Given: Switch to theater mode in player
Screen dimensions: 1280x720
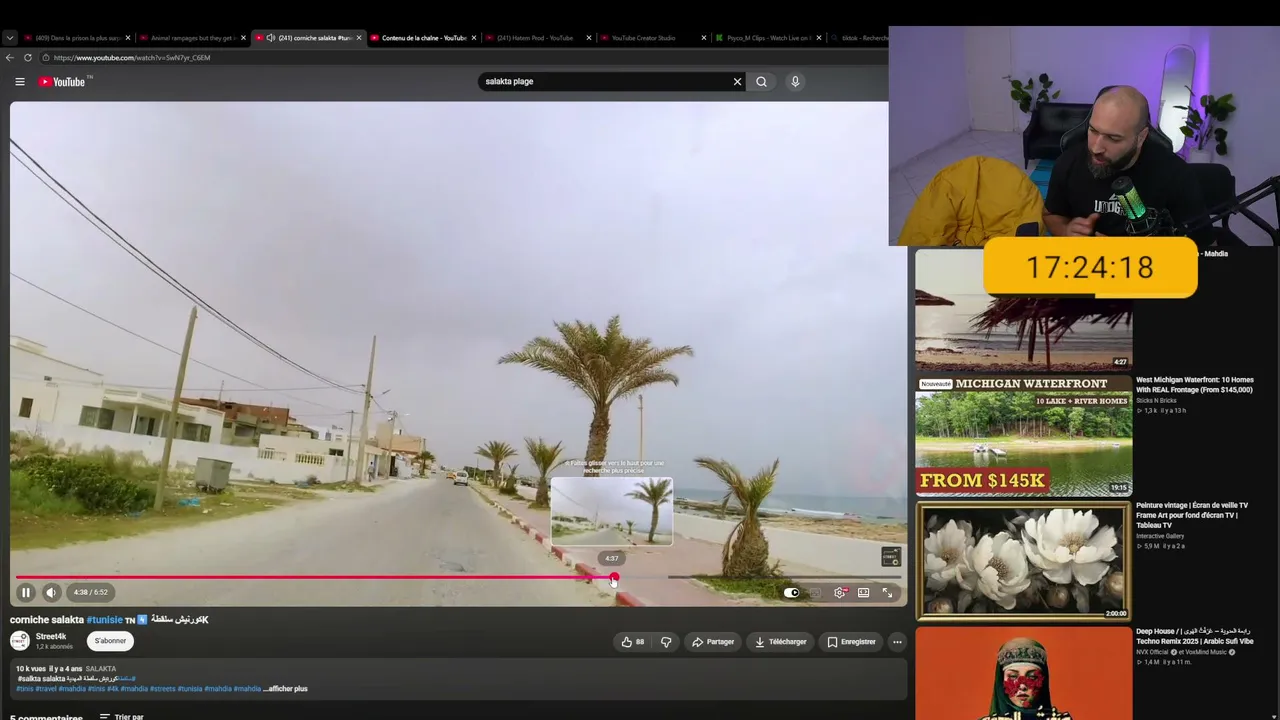Looking at the screenshot, I should [x=864, y=593].
